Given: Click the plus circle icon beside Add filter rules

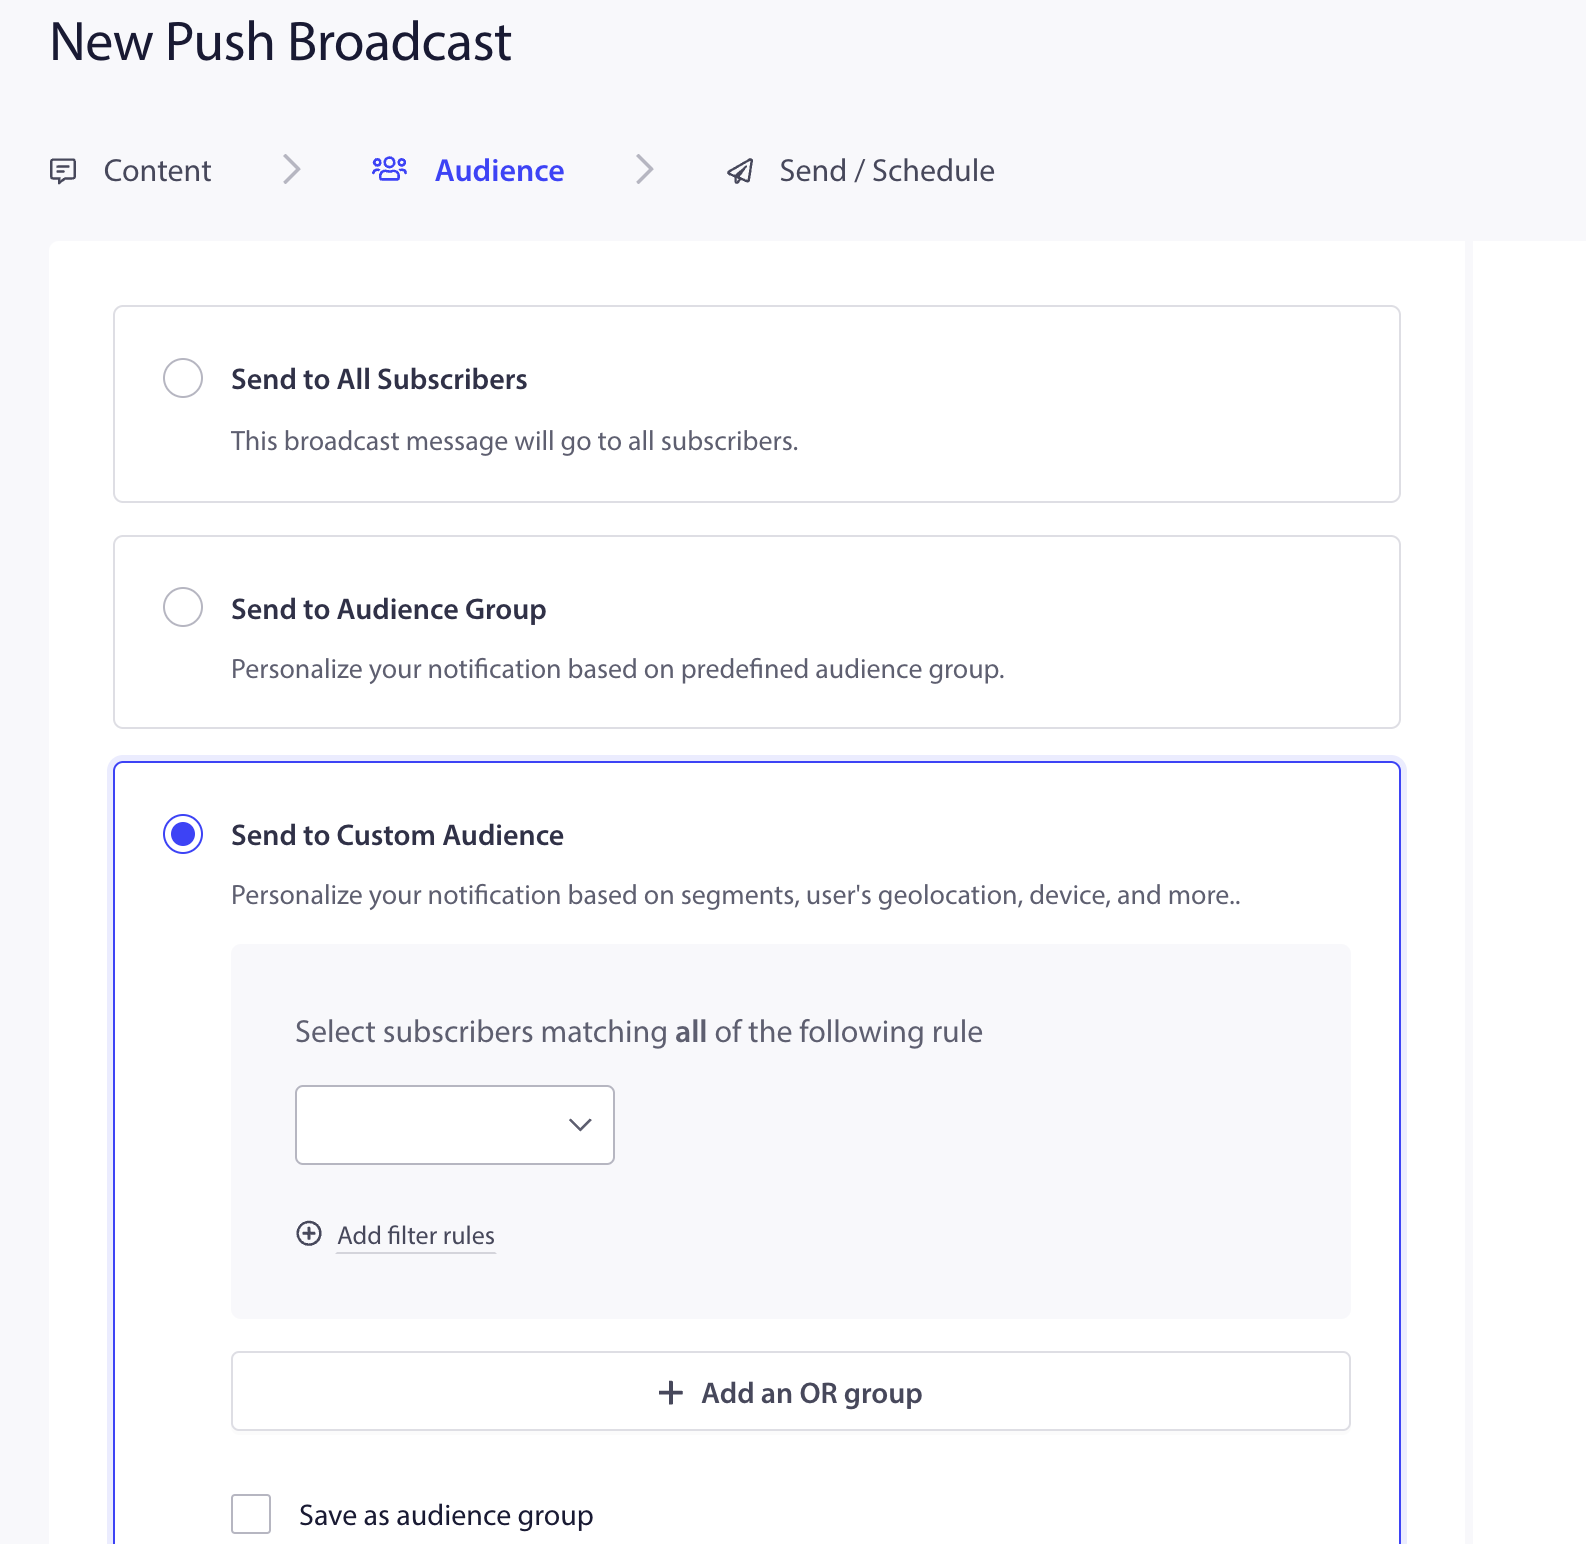Looking at the screenshot, I should coord(308,1234).
